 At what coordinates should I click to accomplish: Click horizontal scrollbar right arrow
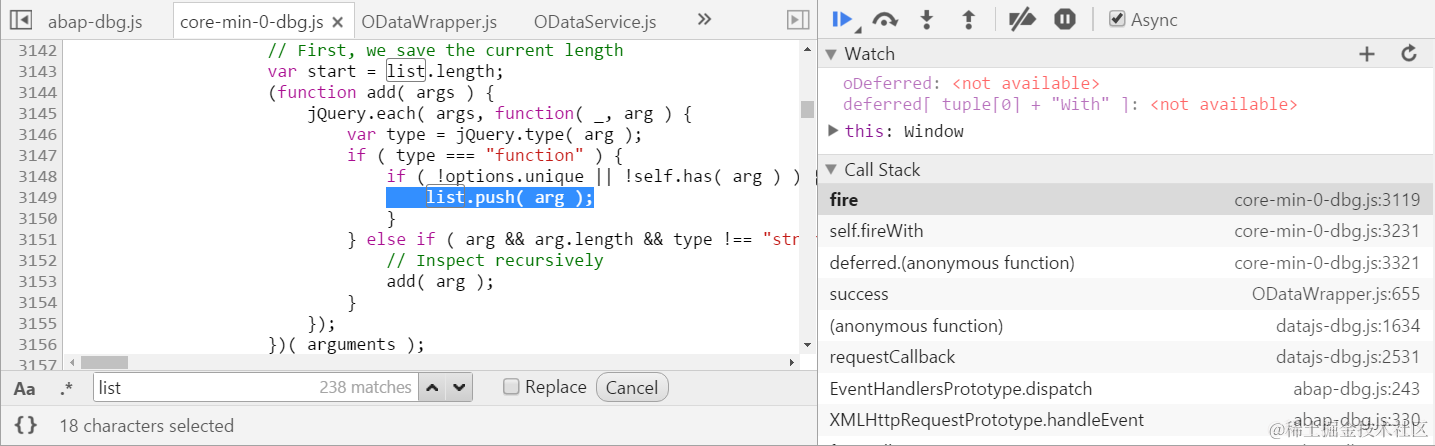pos(792,362)
